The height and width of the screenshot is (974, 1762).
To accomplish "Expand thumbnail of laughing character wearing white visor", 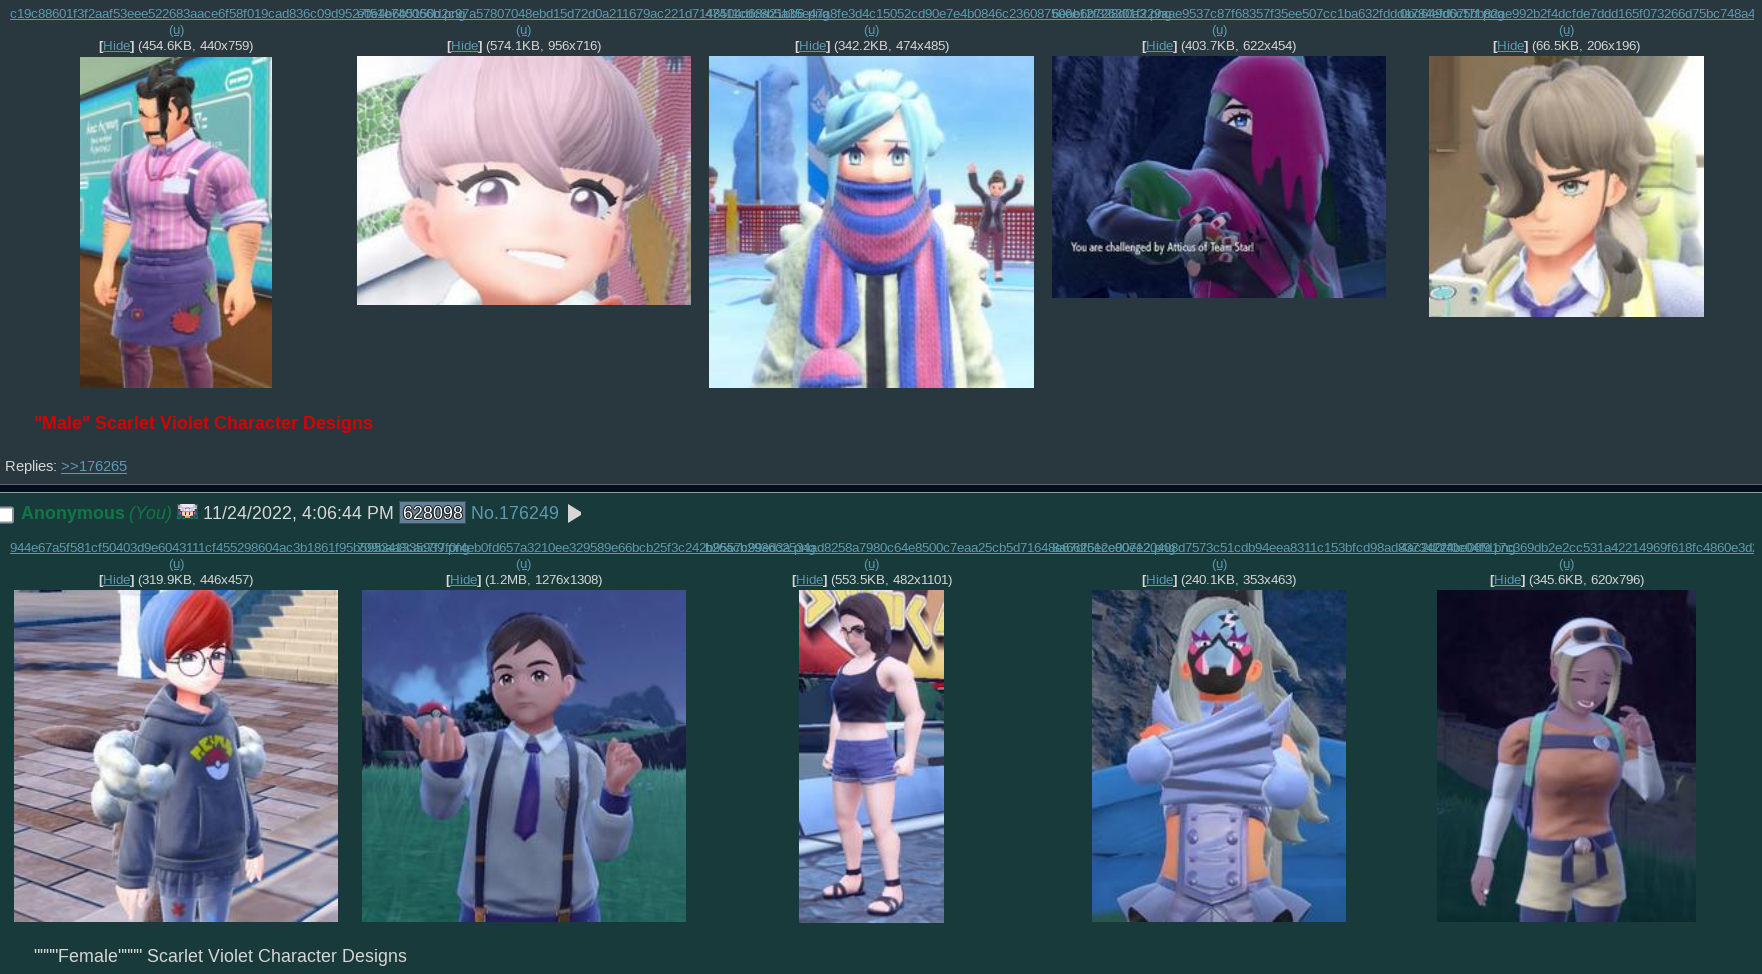I will (1566, 756).
